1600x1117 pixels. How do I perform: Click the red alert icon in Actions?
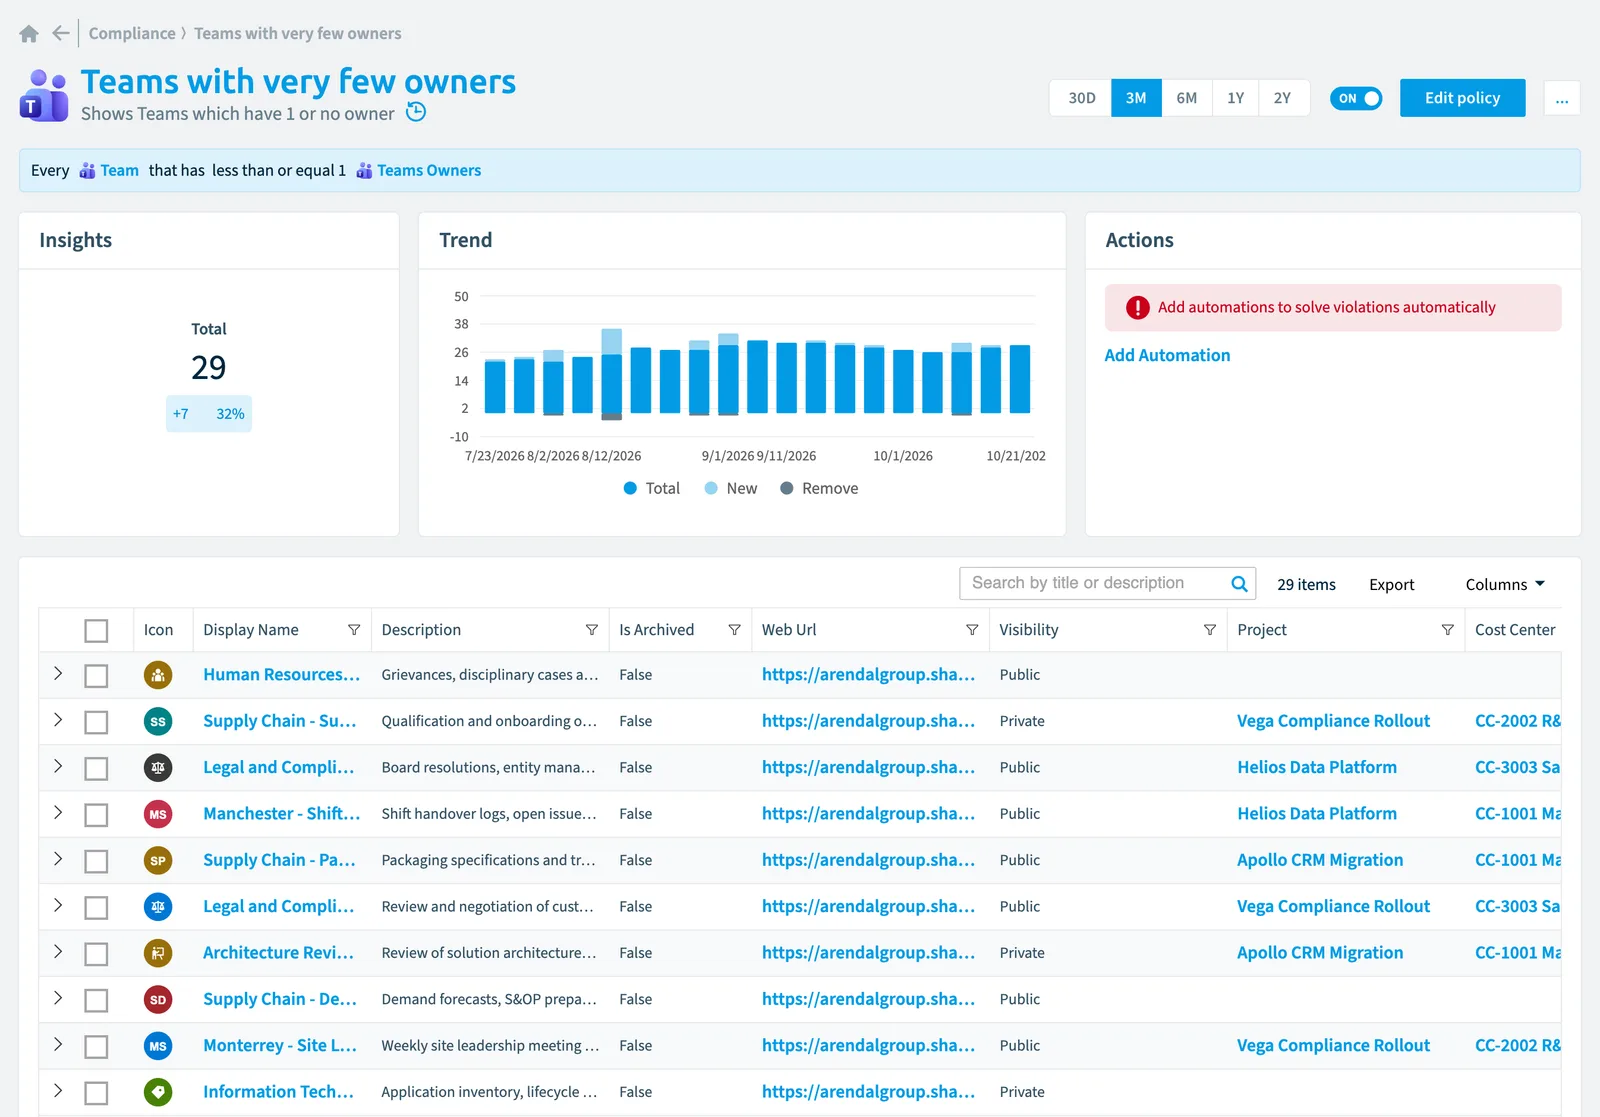tap(1137, 308)
